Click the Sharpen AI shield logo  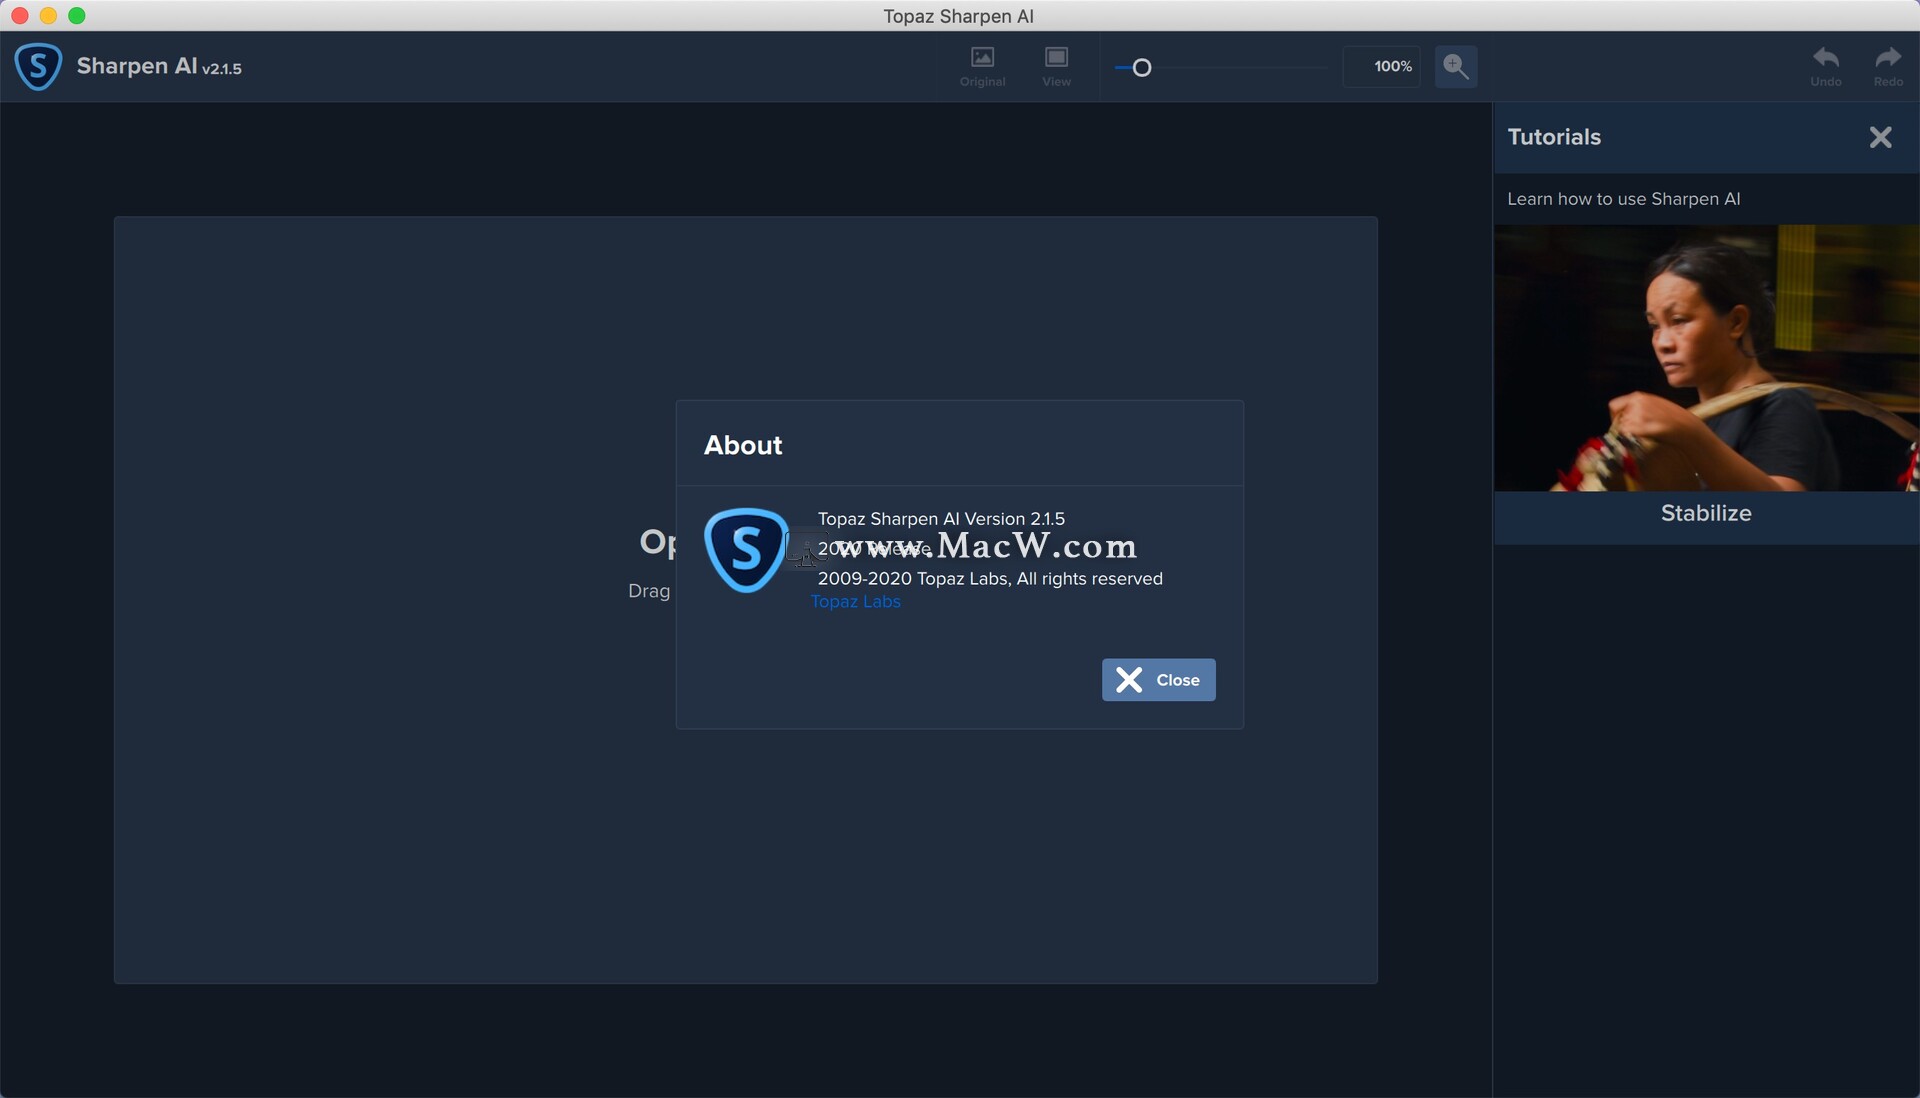tap(38, 67)
